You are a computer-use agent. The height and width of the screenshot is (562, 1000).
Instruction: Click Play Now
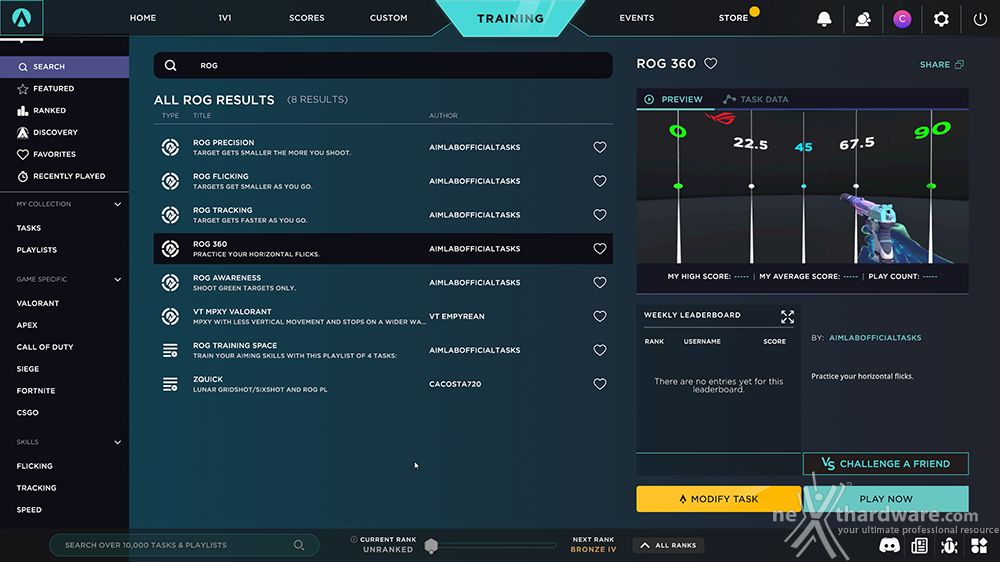(886, 499)
